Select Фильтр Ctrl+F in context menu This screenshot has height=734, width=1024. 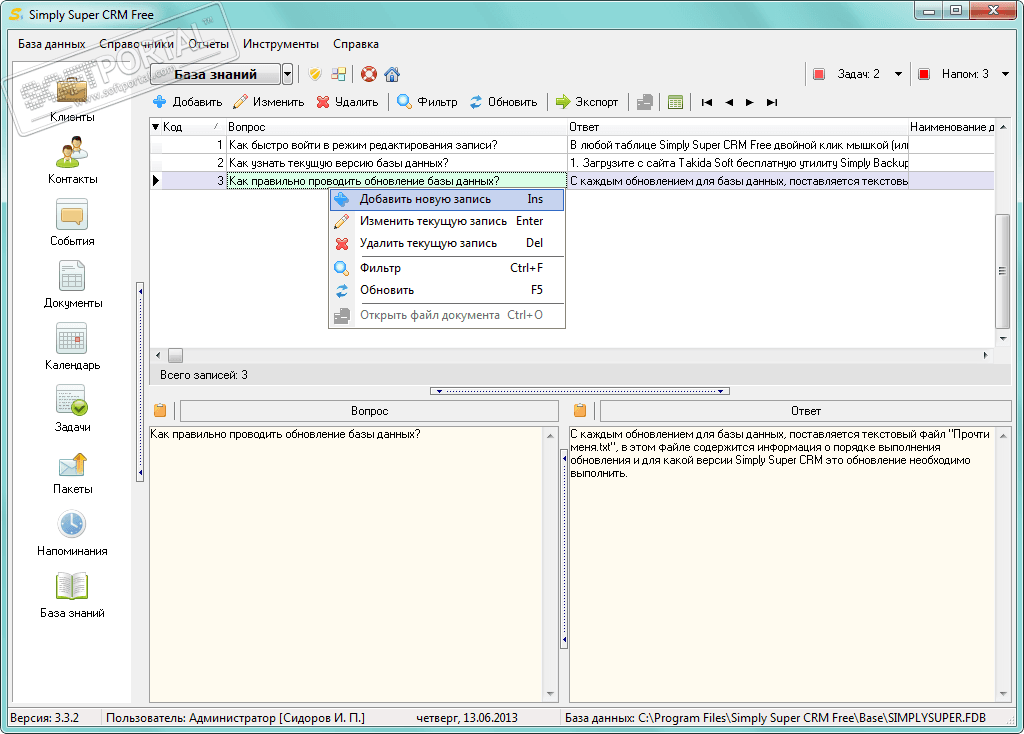(447, 268)
